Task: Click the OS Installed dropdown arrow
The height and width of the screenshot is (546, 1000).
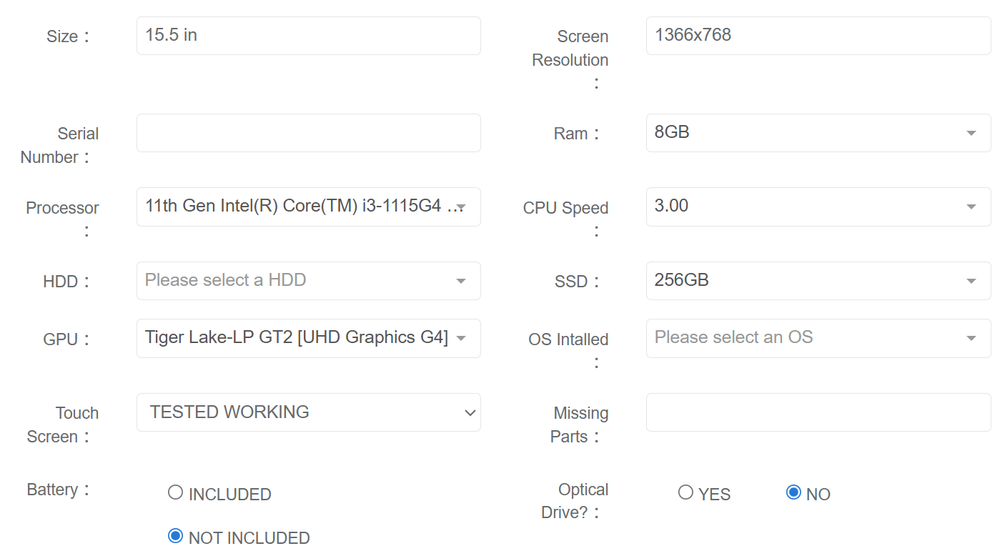Action: (971, 339)
